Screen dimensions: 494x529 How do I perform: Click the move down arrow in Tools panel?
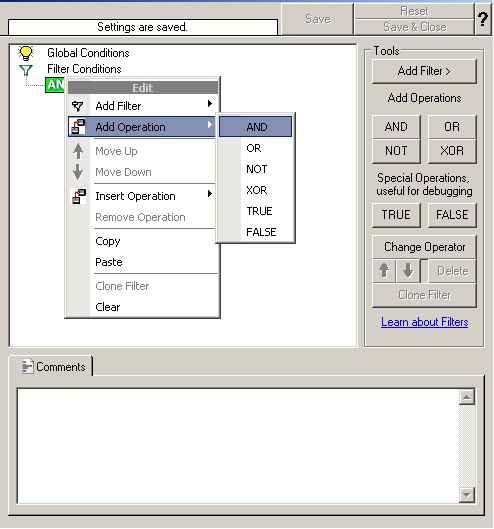(x=408, y=271)
